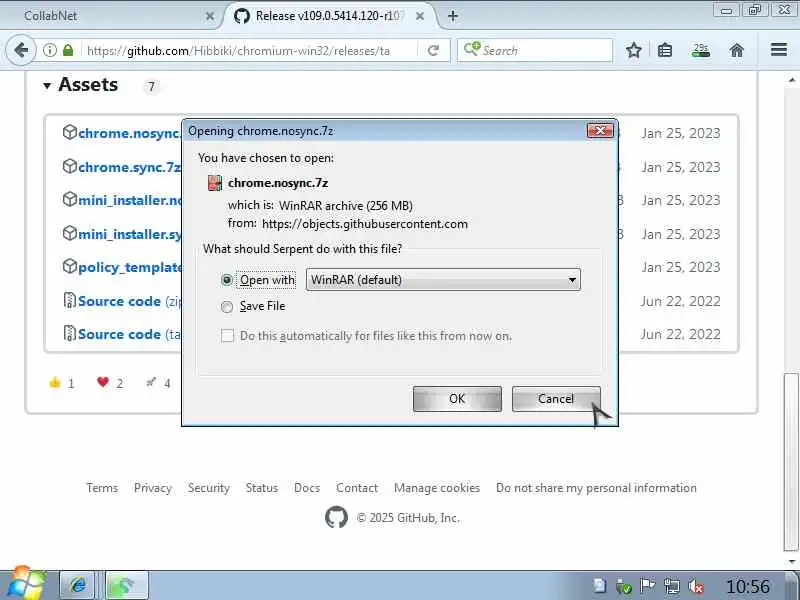800x600 pixels.
Task: Show site information via the info icon
Action: point(49,50)
